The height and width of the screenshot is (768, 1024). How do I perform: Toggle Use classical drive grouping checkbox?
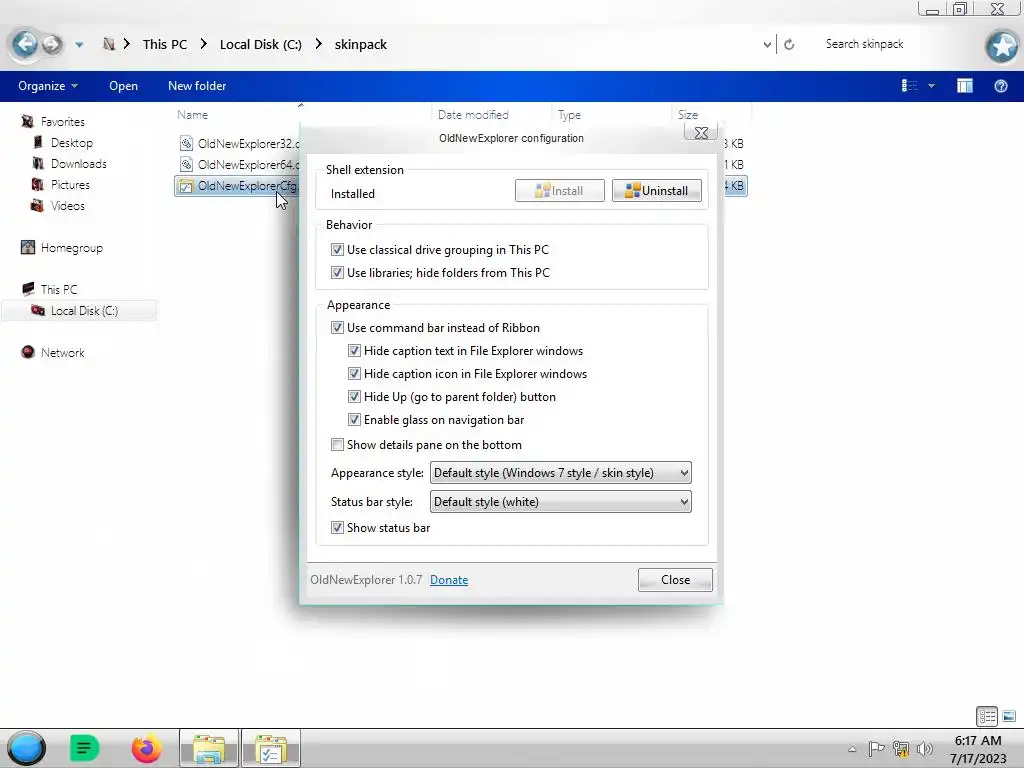click(337, 249)
